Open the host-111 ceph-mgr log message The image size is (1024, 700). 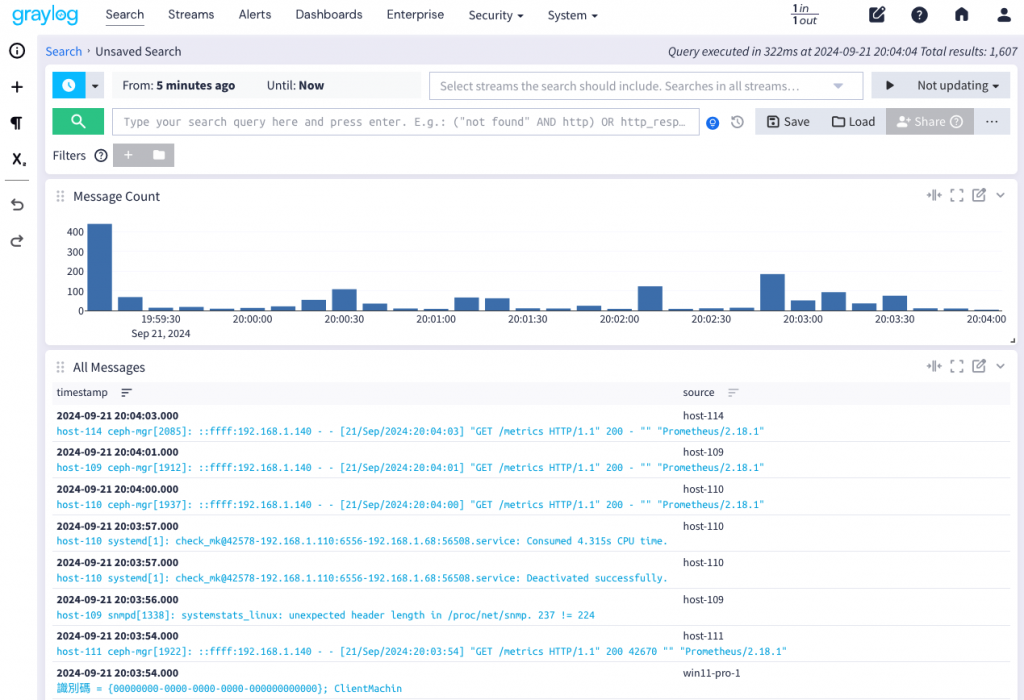421,652
